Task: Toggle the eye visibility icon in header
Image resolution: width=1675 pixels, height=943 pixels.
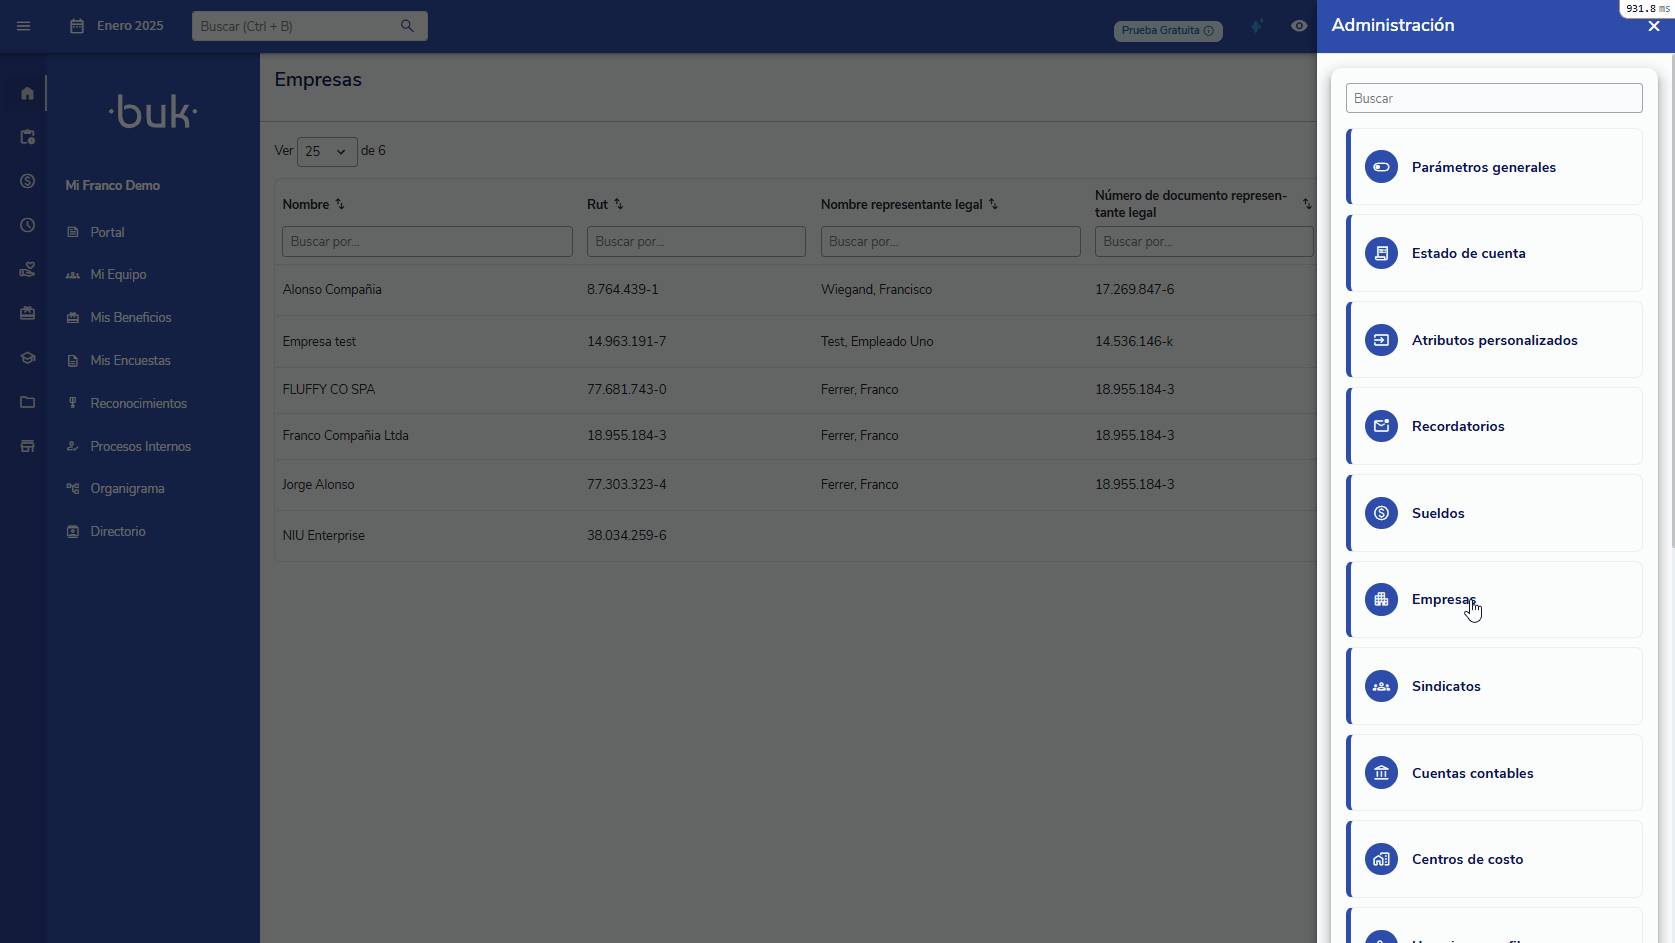Action: (1299, 26)
